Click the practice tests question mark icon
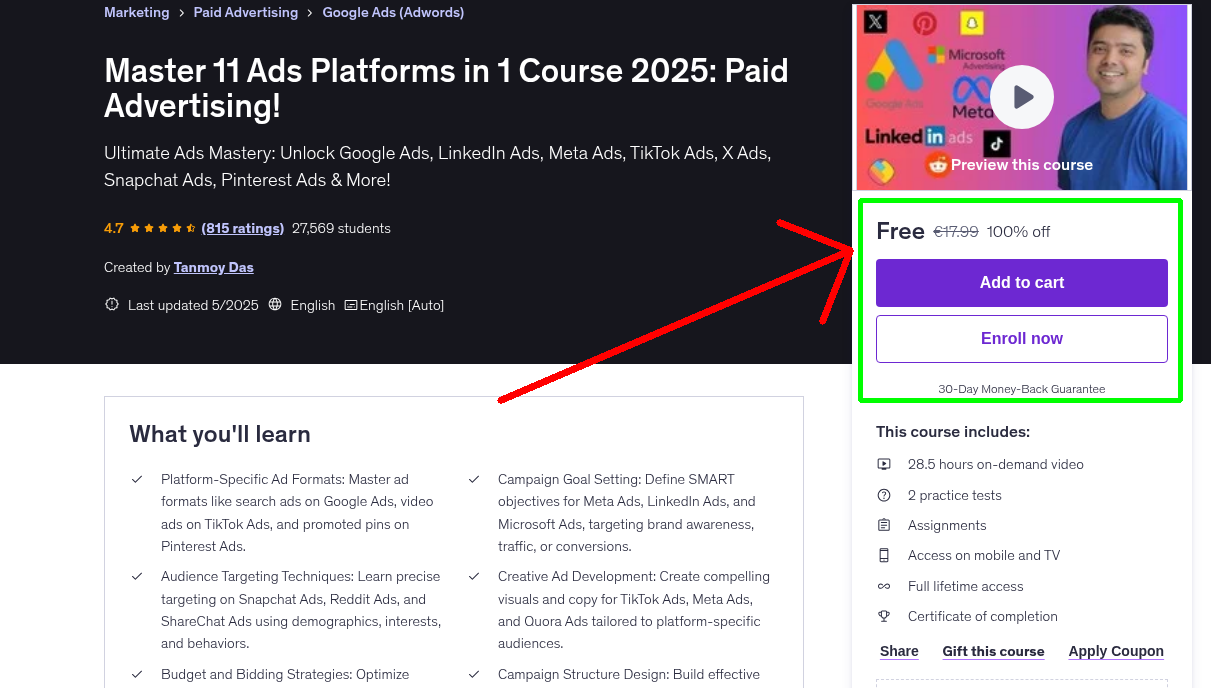1211x688 pixels. pos(884,494)
